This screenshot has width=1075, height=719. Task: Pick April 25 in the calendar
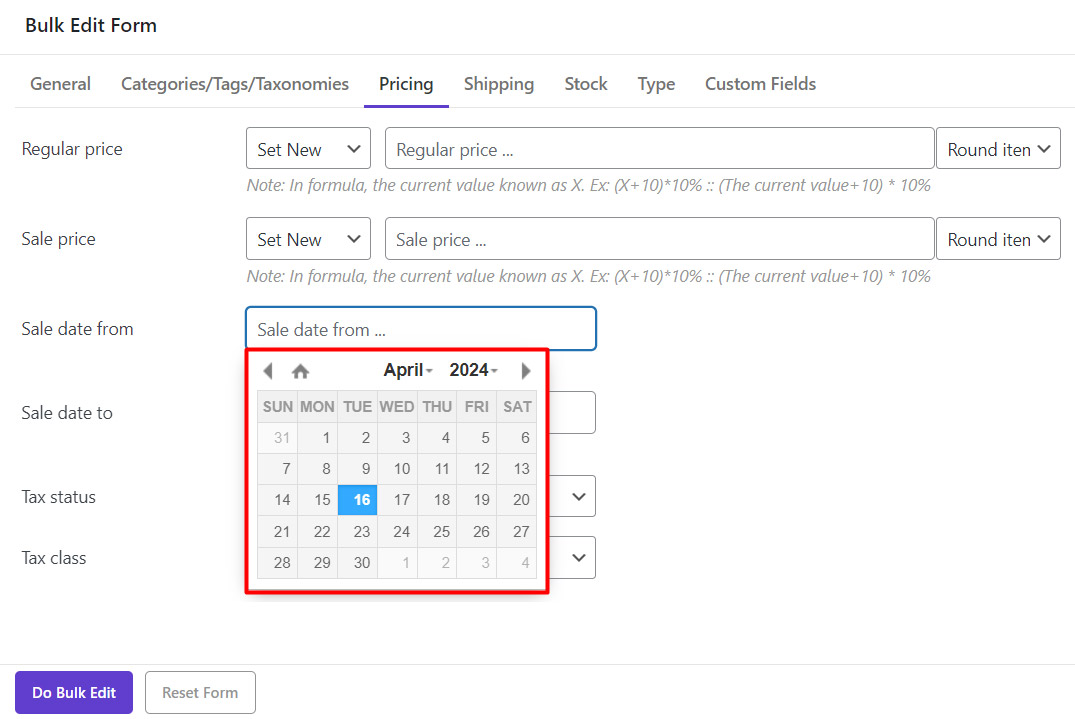(x=441, y=532)
